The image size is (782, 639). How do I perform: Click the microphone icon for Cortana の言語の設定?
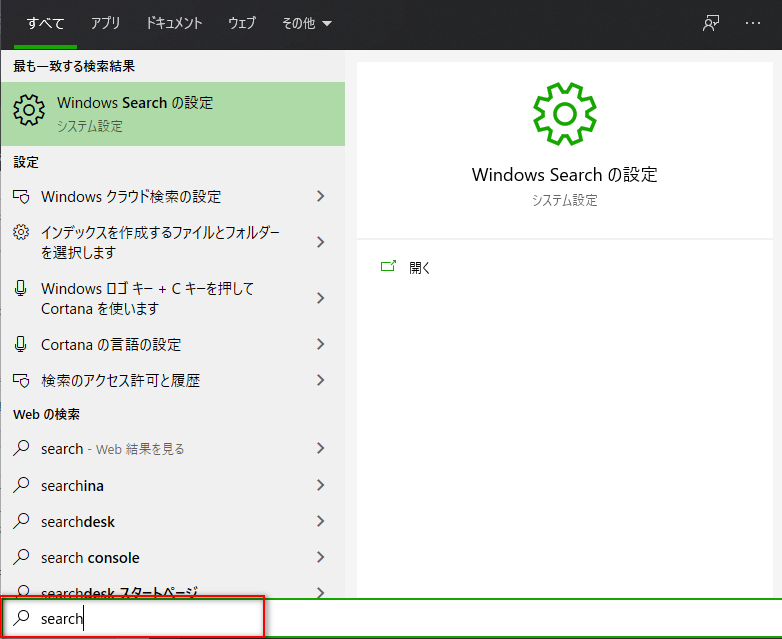pos(21,344)
